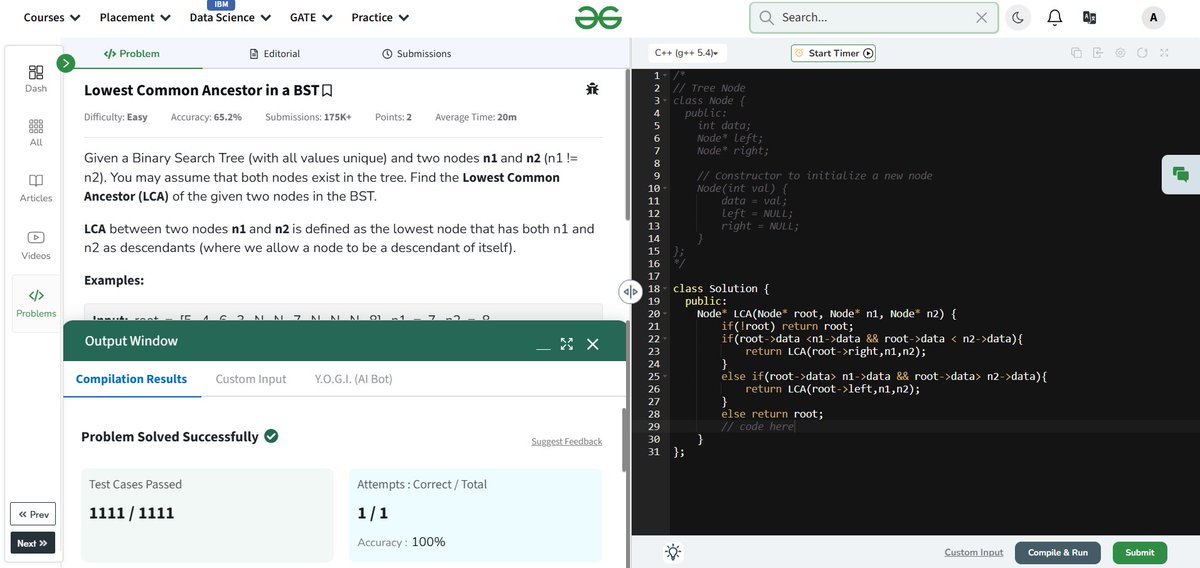Open the Placement dropdown menu
1200x568 pixels.
(x=135, y=17)
